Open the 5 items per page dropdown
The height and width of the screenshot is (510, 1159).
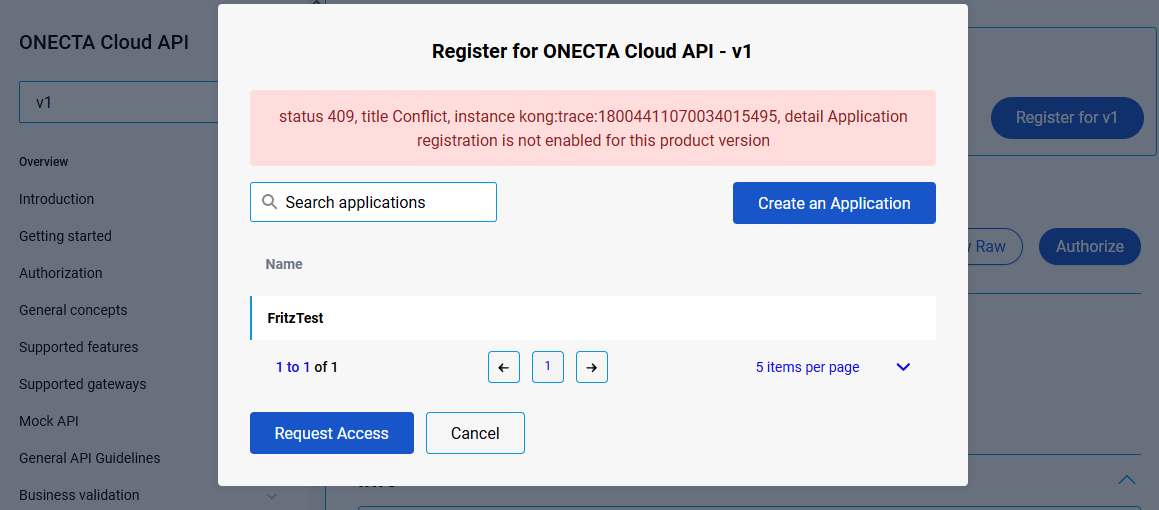833,367
